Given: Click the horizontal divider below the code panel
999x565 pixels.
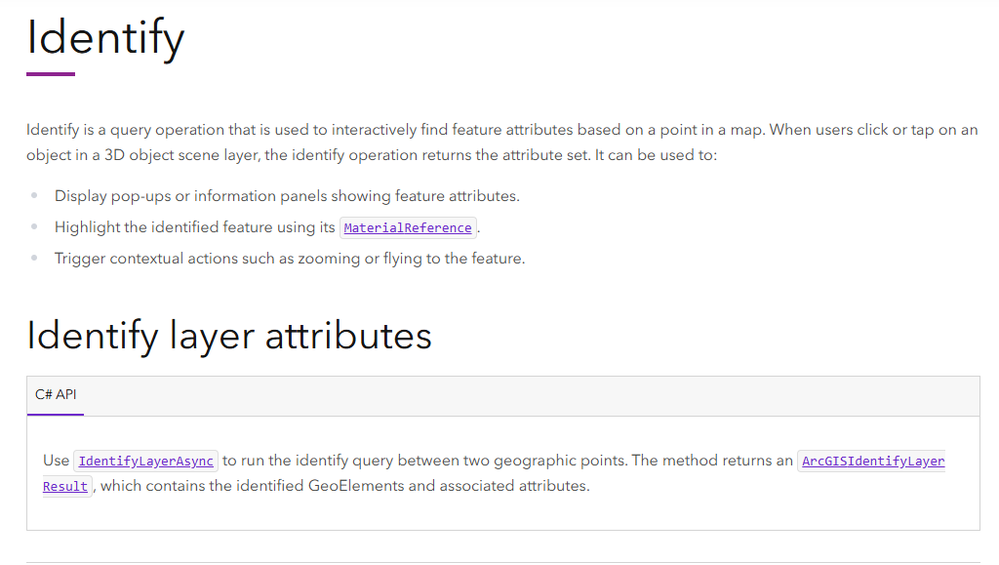Looking at the screenshot, I should 502,562.
